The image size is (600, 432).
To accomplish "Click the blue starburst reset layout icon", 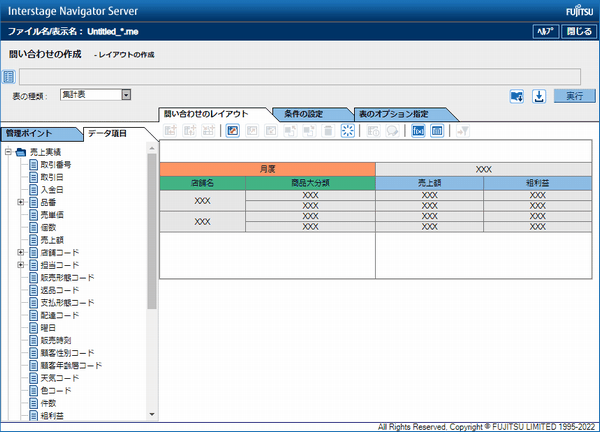I will 347,131.
